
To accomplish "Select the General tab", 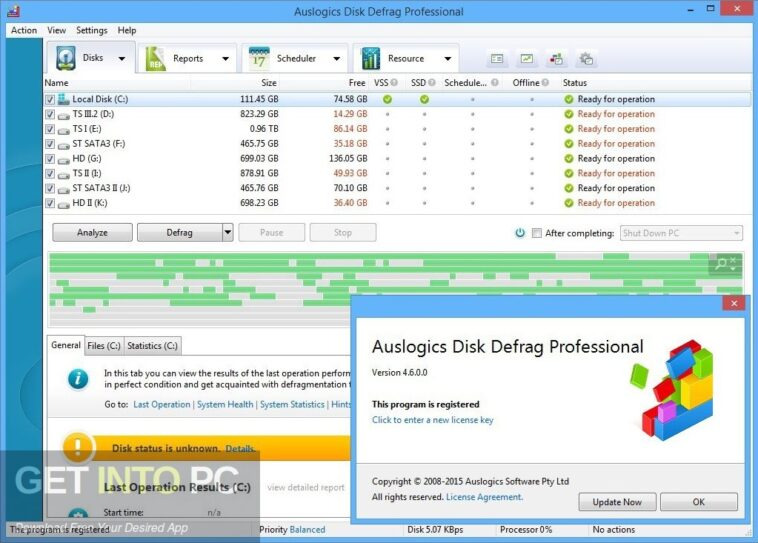I will coord(66,345).
